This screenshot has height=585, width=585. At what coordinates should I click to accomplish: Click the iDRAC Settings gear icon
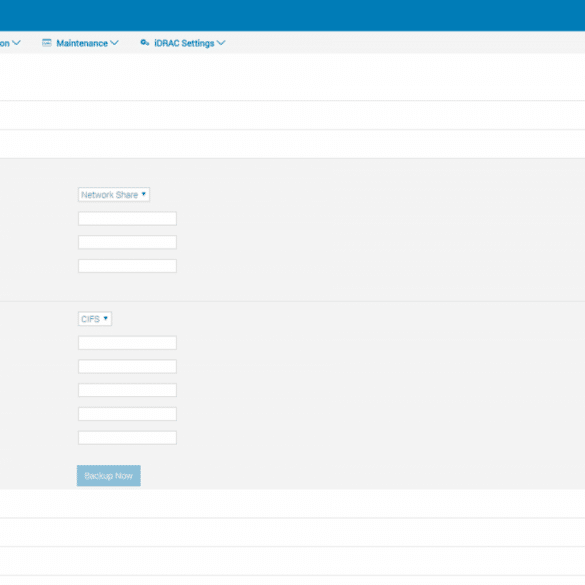(x=145, y=43)
